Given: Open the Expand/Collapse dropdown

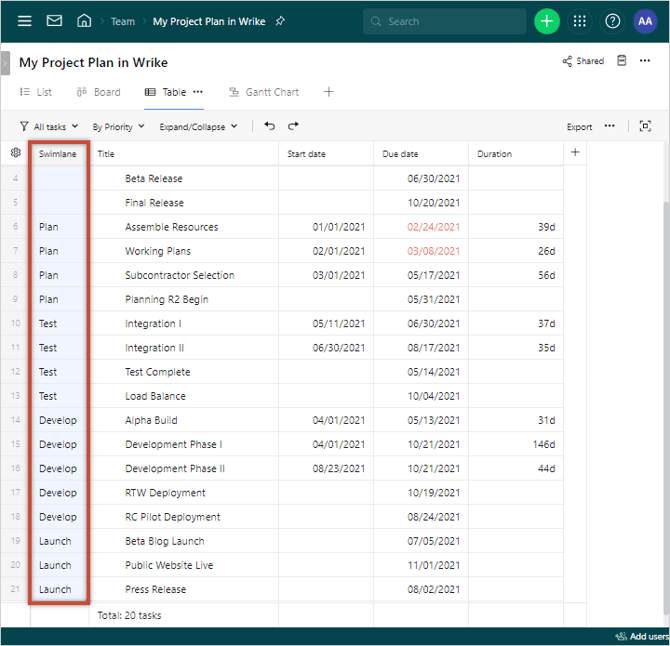Looking at the screenshot, I should 198,127.
